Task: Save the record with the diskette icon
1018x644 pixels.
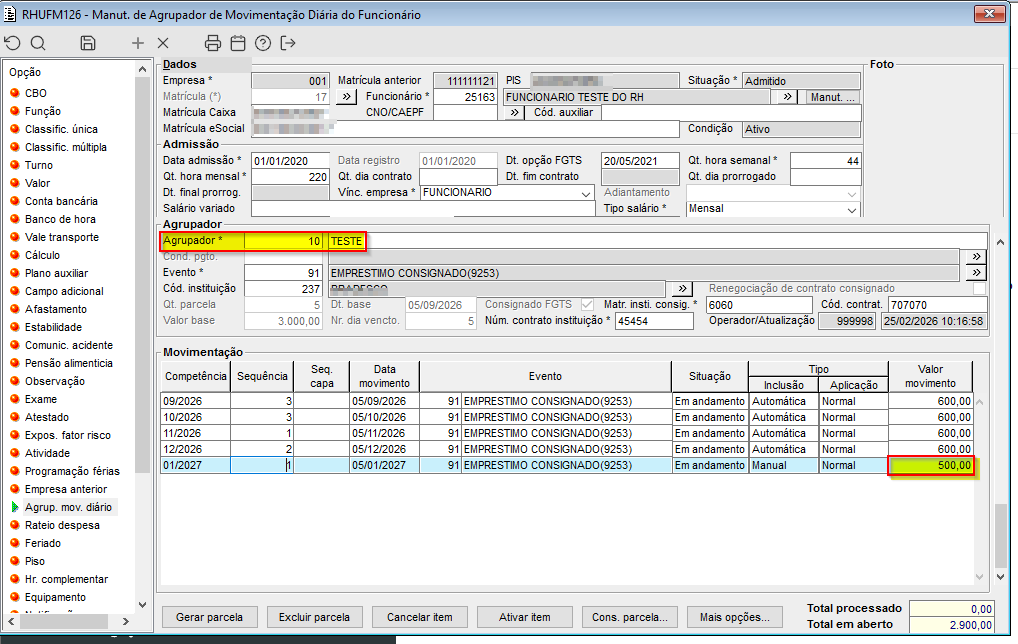Action: coord(88,43)
